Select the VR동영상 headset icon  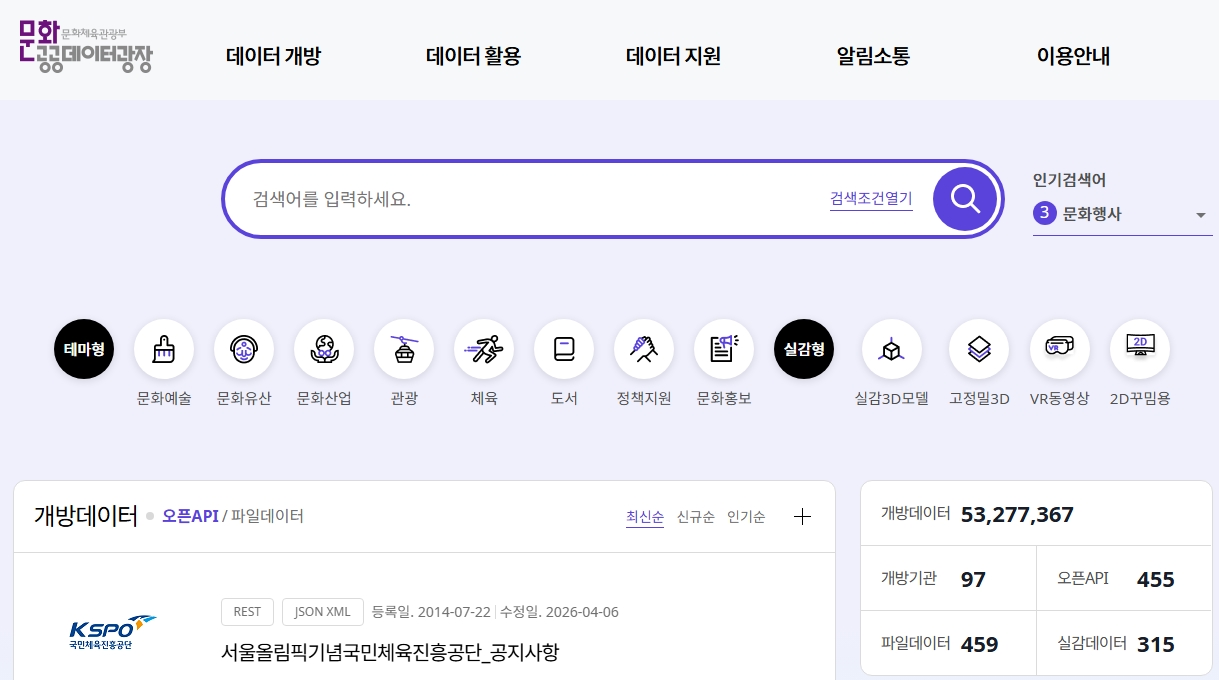pos(1059,349)
